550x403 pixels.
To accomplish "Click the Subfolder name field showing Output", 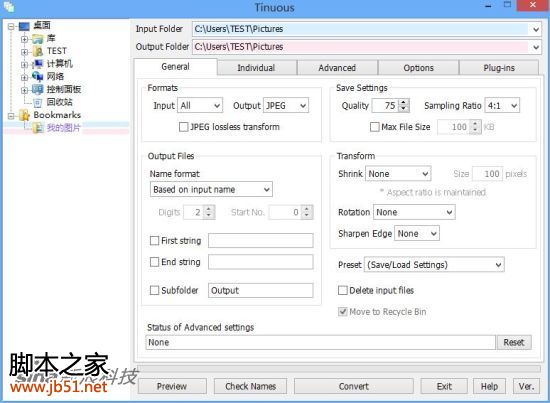I will pyautogui.click(x=261, y=290).
